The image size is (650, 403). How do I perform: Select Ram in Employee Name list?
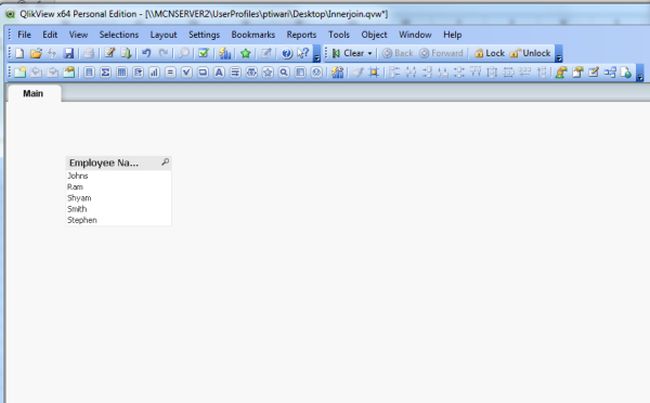[119, 187]
